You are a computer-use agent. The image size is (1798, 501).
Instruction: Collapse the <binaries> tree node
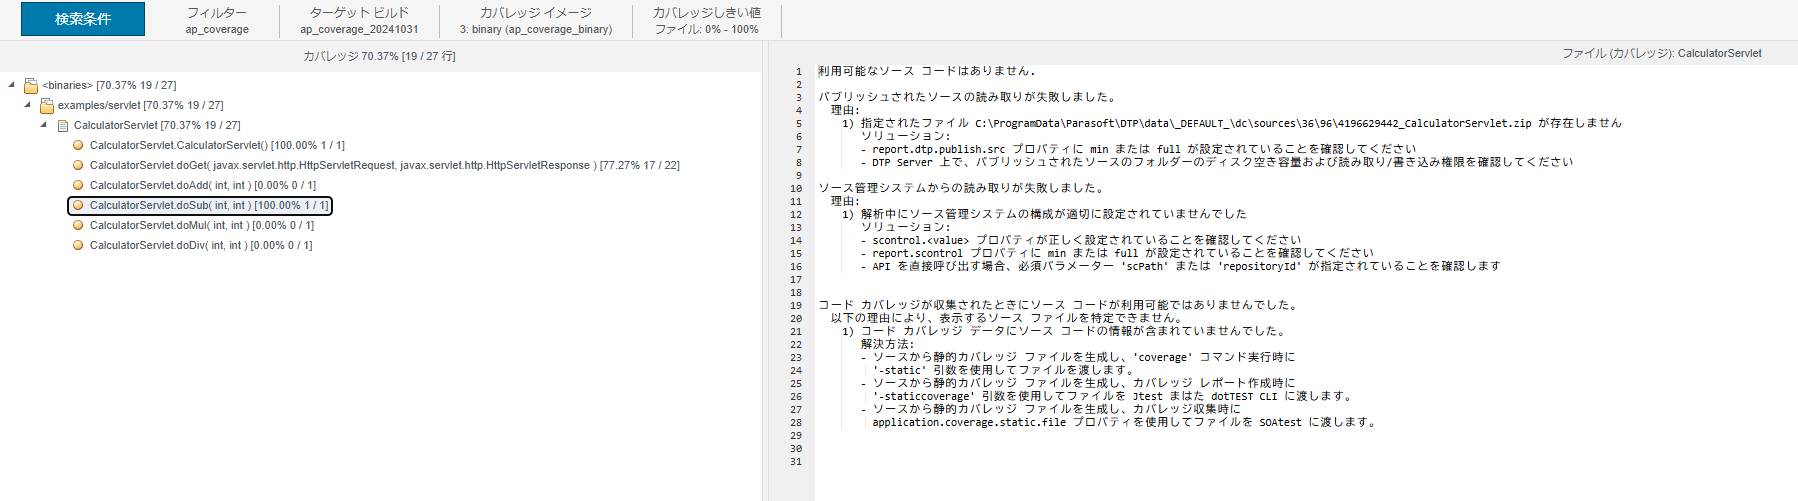[x=12, y=85]
